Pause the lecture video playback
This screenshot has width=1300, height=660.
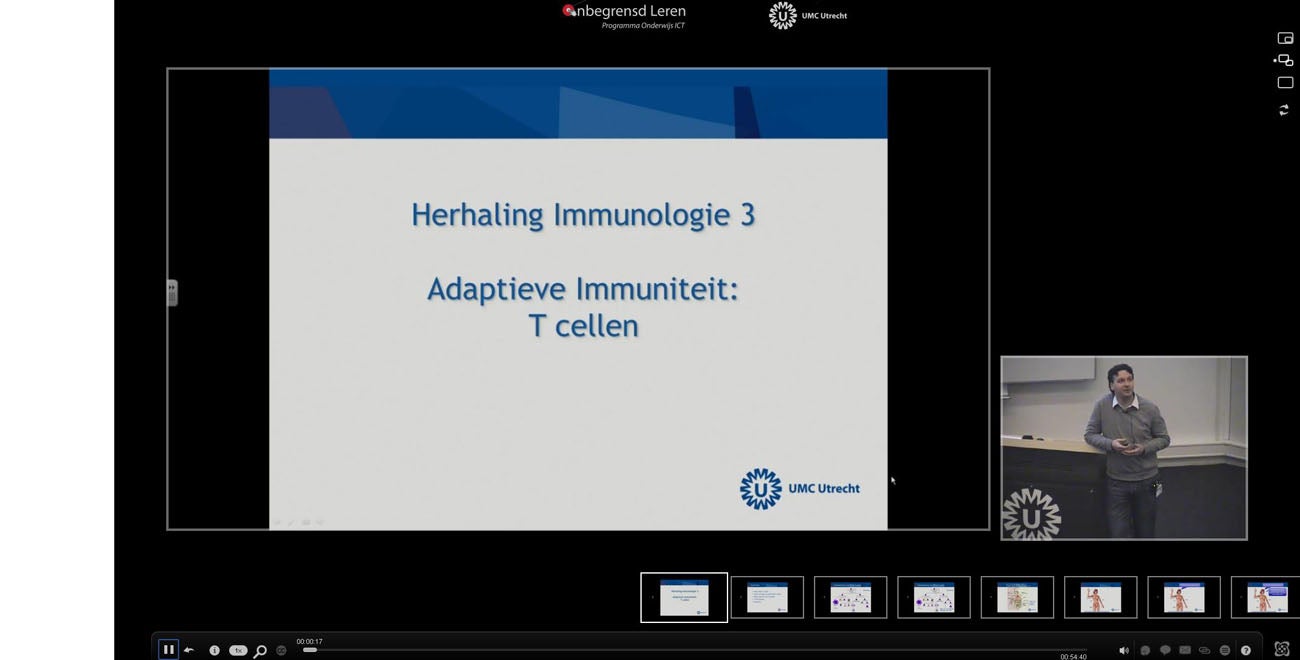[168, 650]
